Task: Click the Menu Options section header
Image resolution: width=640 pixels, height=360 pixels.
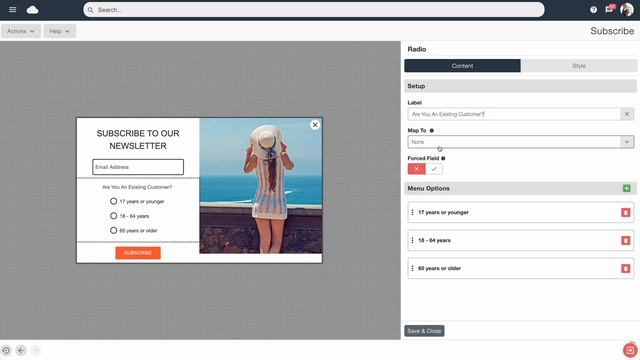Action: [x=520, y=188]
